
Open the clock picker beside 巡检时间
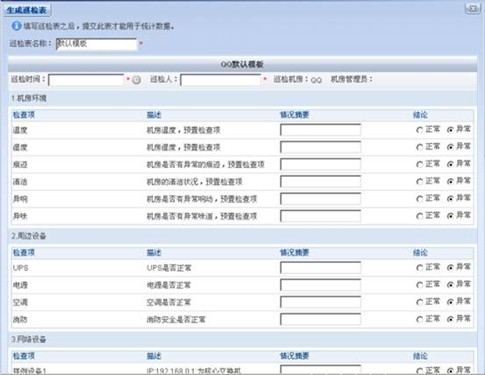[136, 80]
